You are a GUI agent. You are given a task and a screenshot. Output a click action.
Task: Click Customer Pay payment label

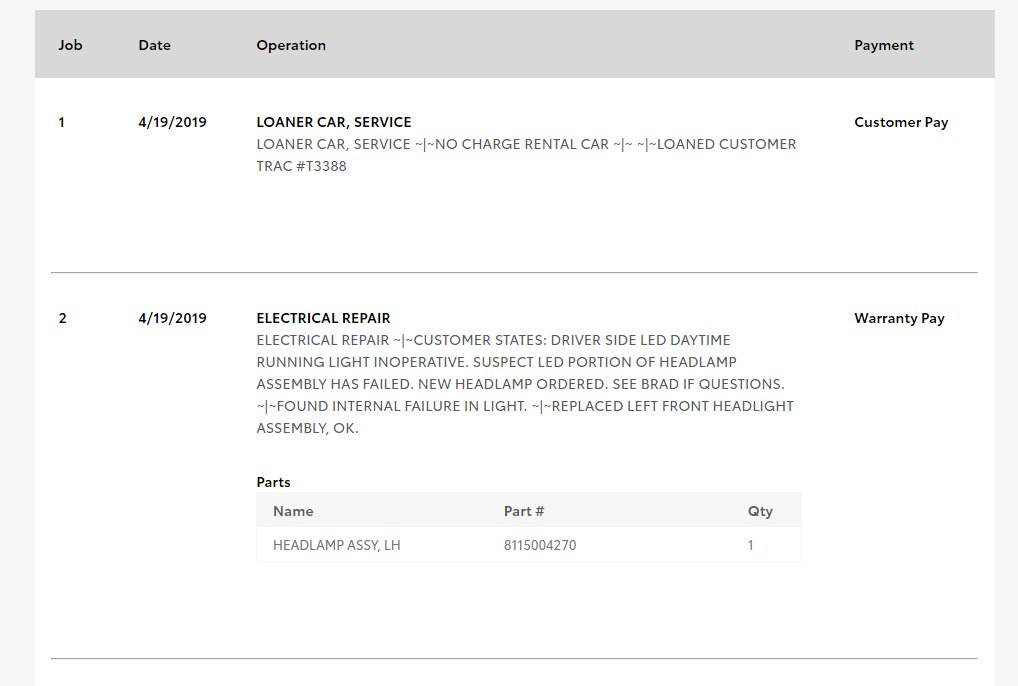(901, 122)
